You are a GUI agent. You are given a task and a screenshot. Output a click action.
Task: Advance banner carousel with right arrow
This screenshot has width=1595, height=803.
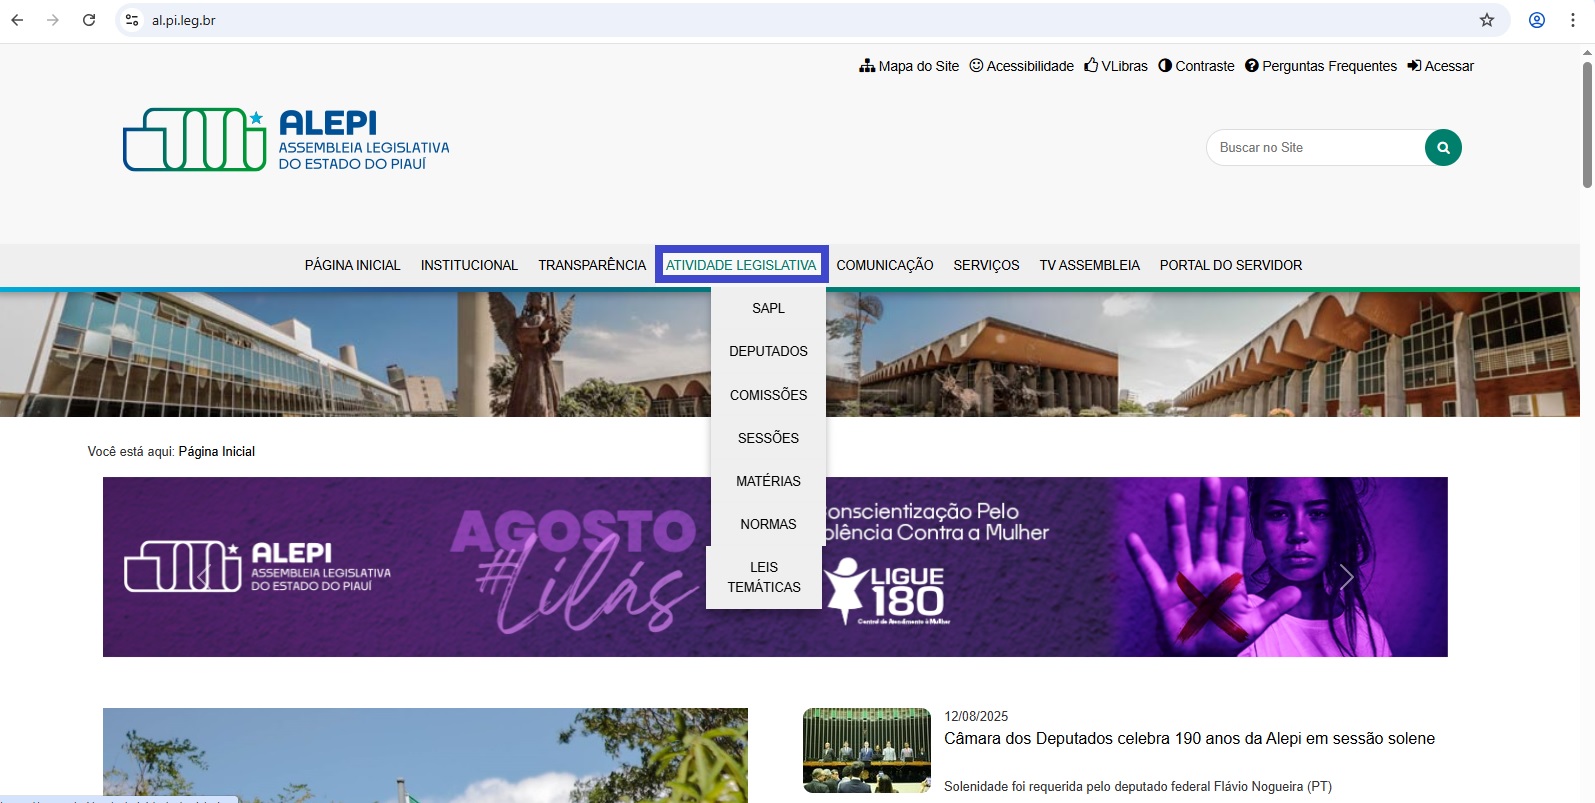point(1345,577)
